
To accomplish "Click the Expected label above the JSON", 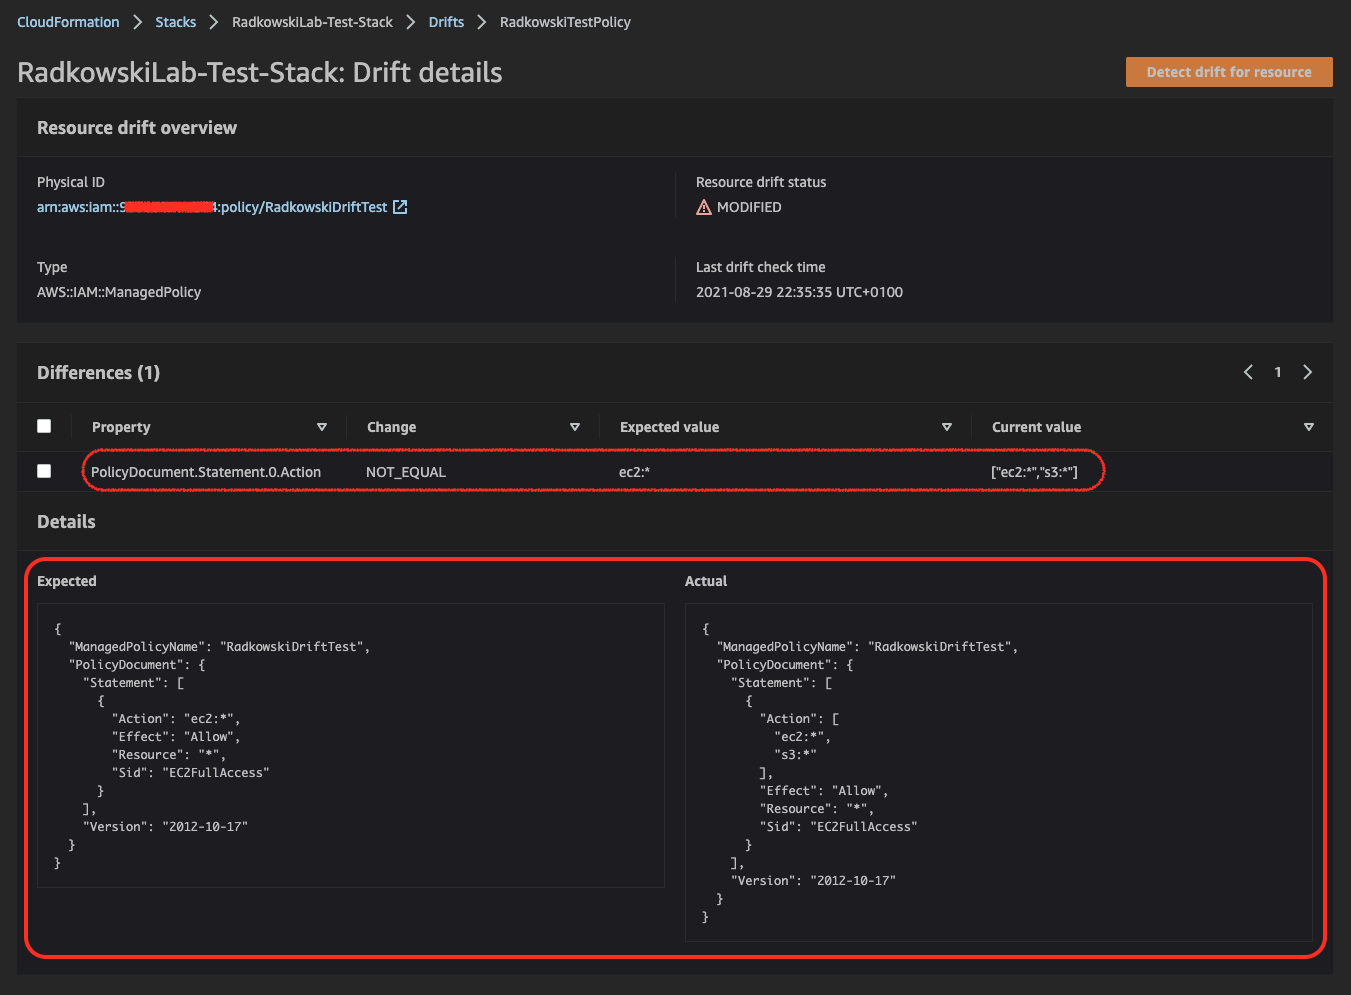I will coord(67,581).
